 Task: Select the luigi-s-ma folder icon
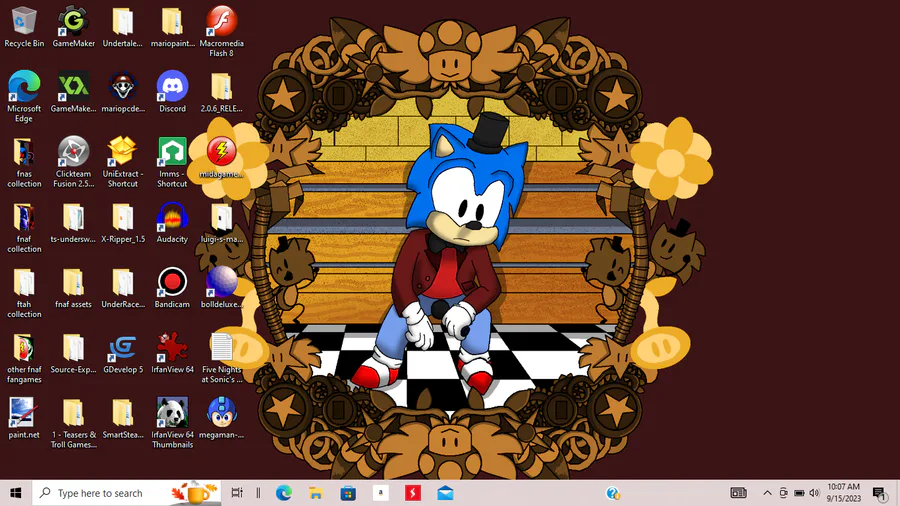click(x=222, y=223)
